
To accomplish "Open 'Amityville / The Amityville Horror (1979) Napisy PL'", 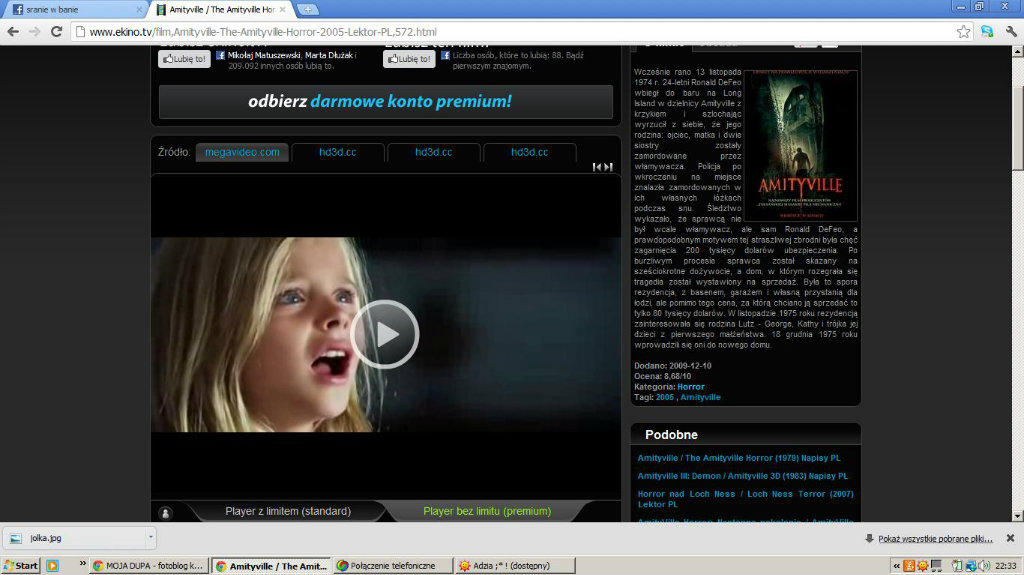I will (739, 458).
